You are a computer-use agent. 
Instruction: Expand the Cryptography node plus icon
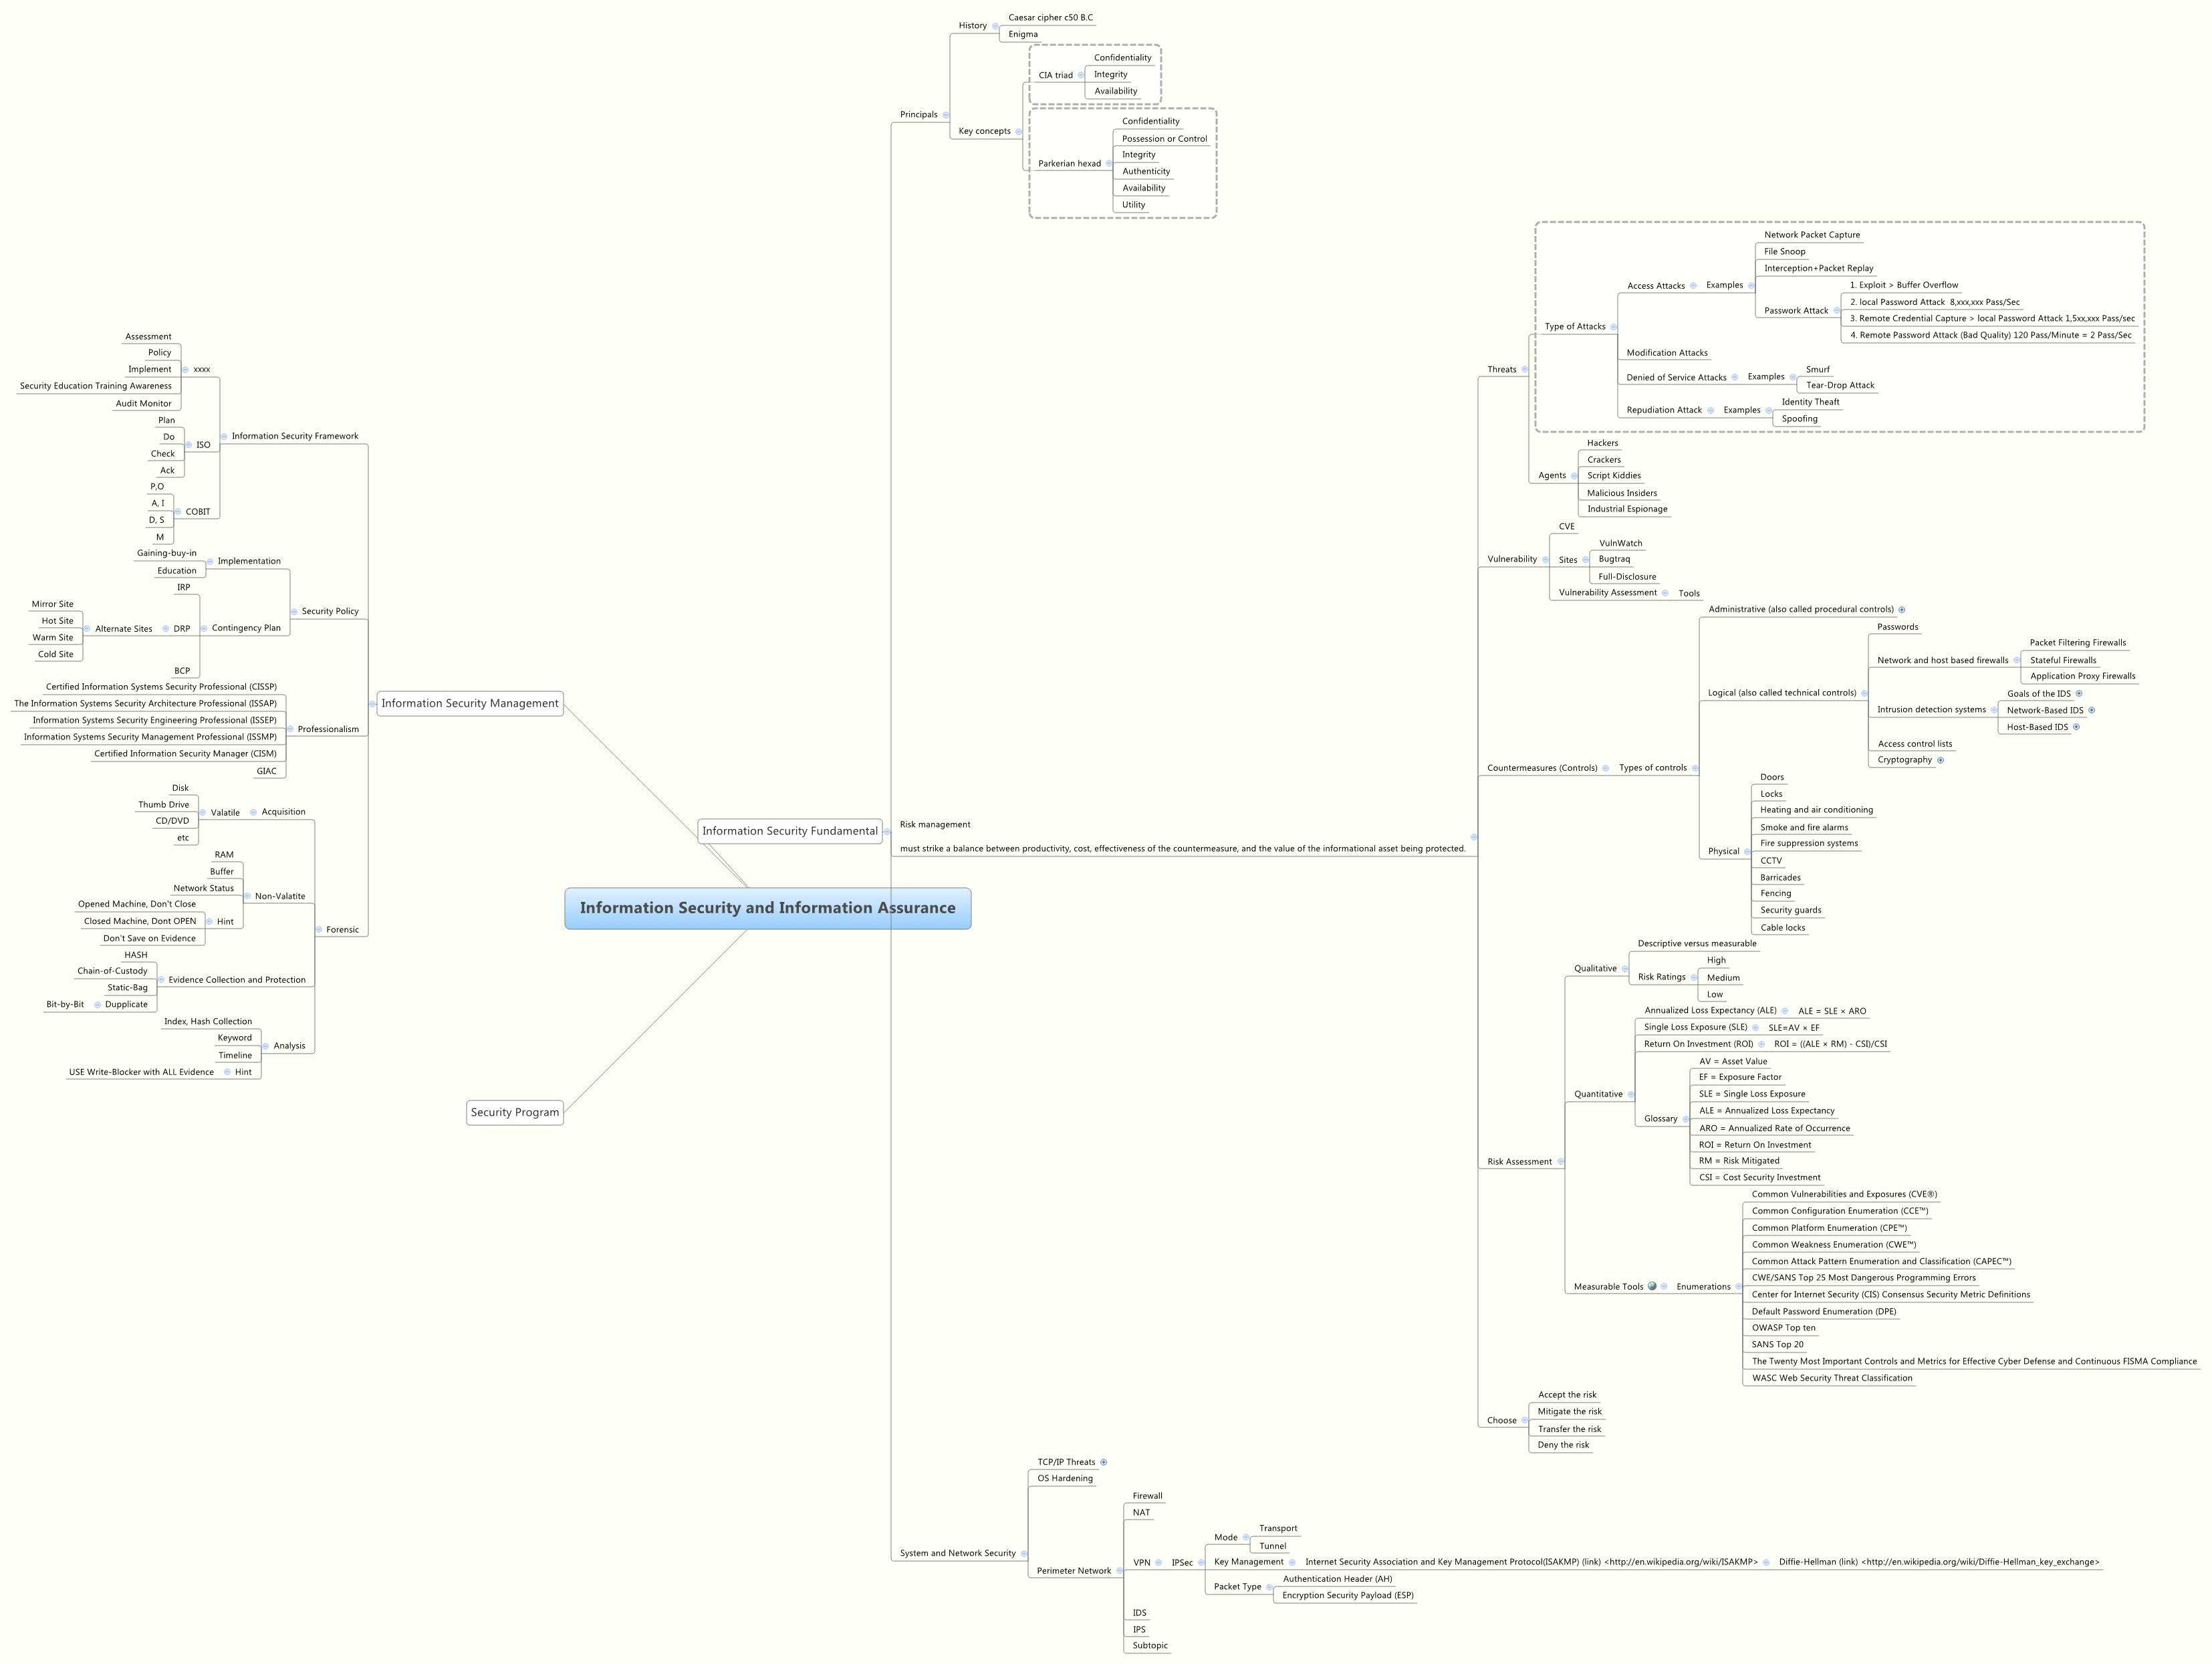point(1941,760)
